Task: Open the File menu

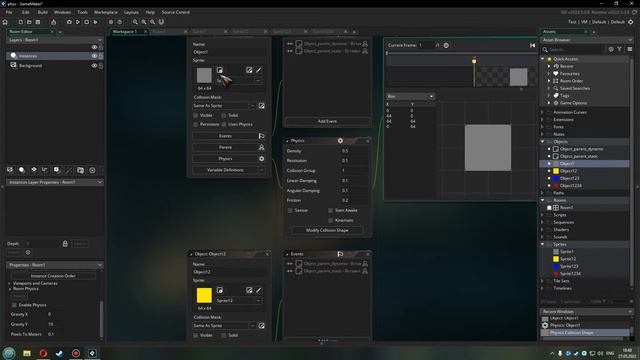Action: click(9, 12)
